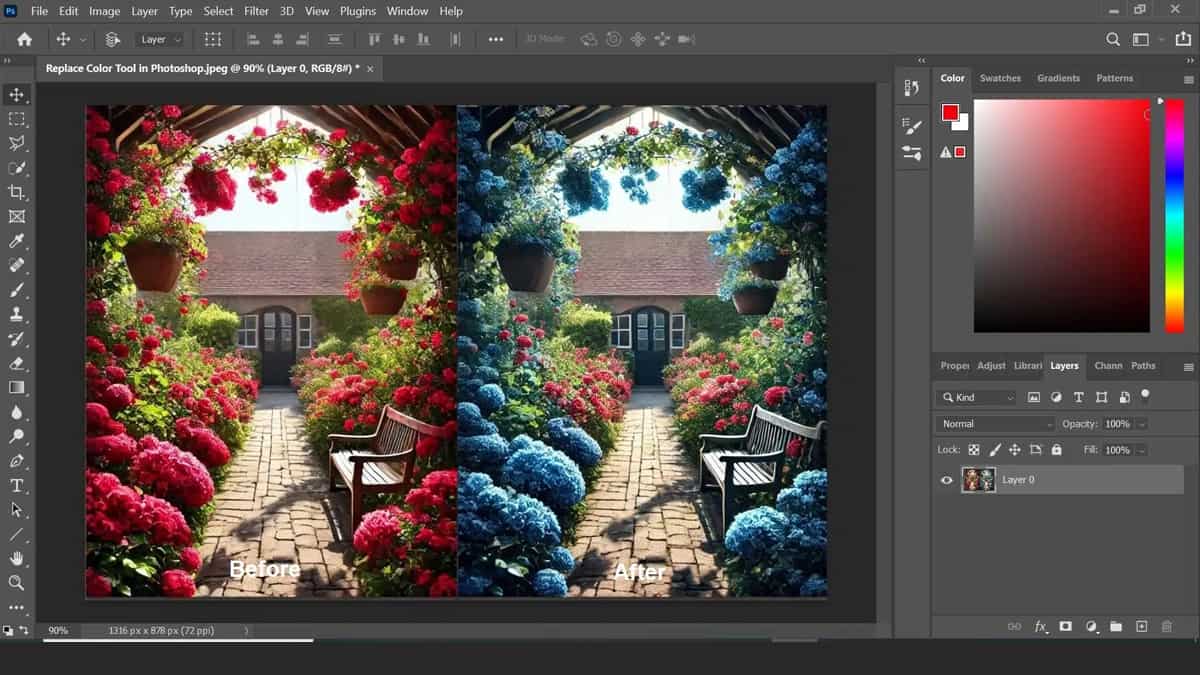Delete layer using trash icon
Screen dimensions: 1200x675
click(x=1166, y=626)
